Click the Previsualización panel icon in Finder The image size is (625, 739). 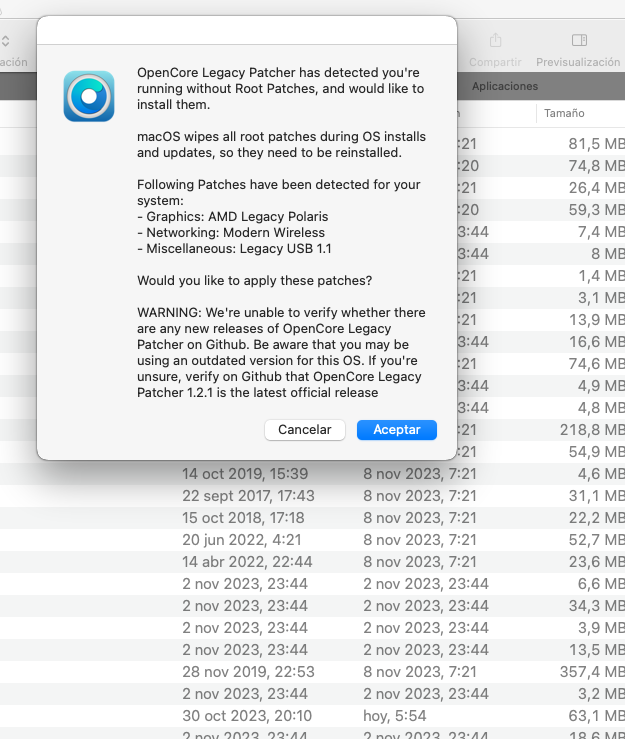pos(579,41)
